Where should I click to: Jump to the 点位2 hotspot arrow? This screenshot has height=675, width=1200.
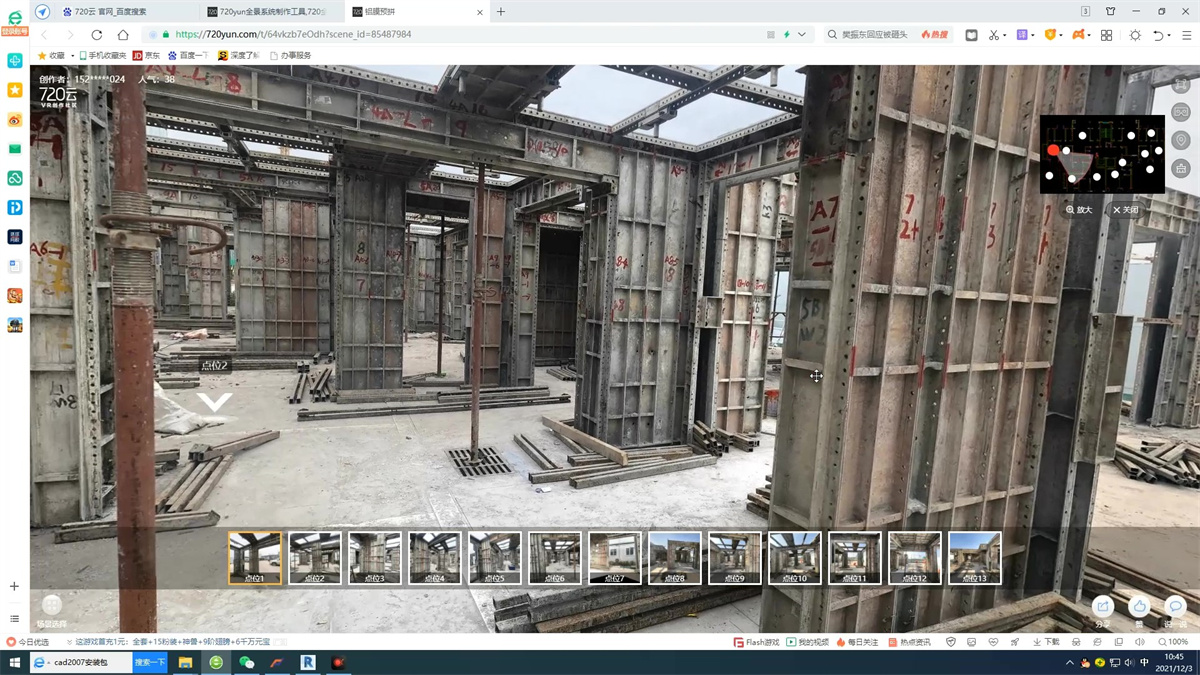click(214, 401)
